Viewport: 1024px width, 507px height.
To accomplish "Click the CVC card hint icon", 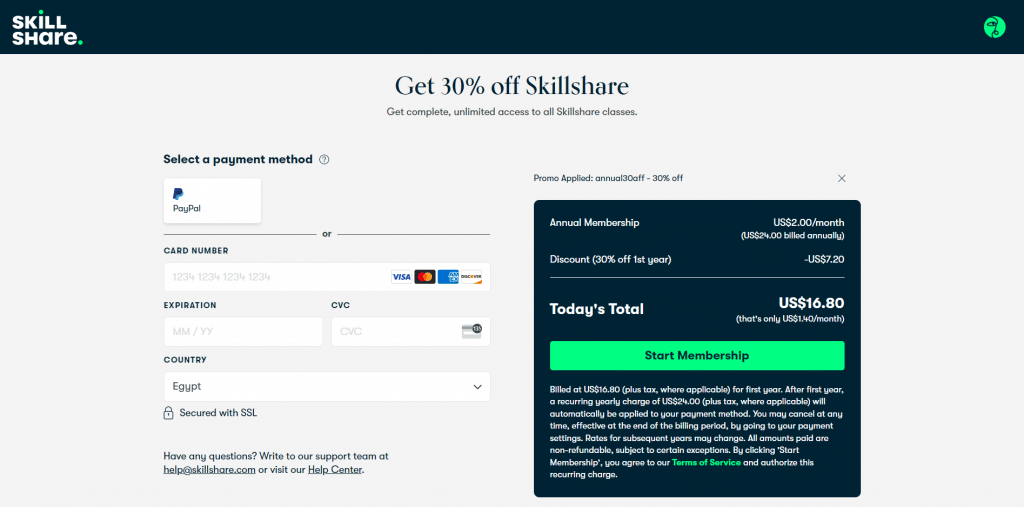I will point(472,331).
